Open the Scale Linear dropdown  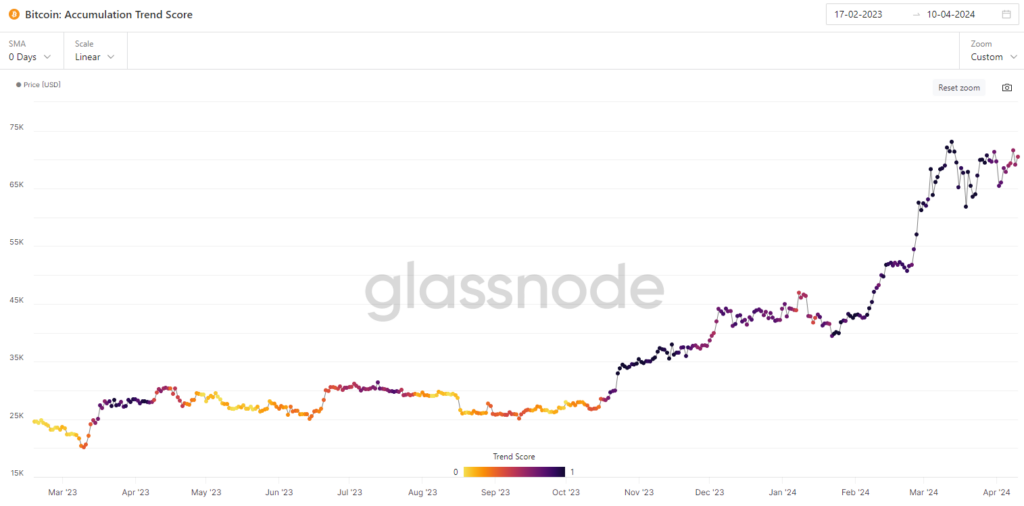click(x=95, y=51)
